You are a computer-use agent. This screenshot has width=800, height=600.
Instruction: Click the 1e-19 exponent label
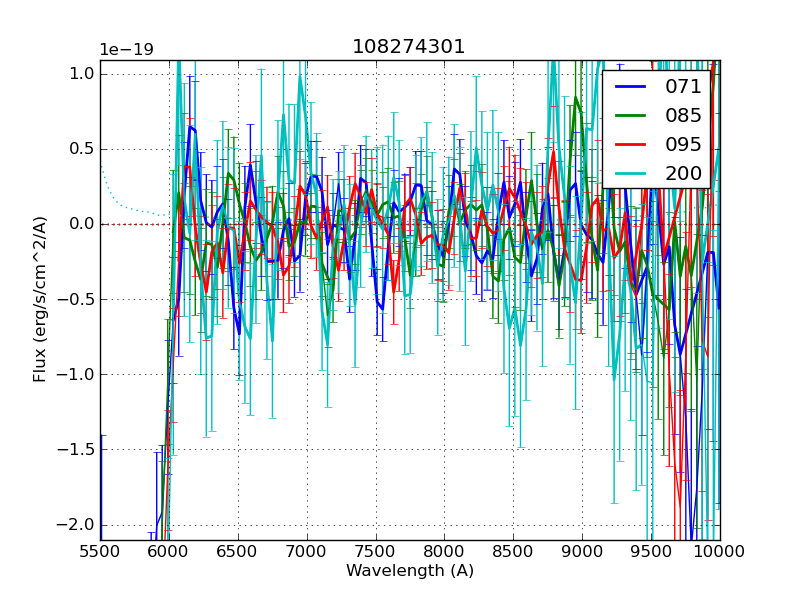pos(126,50)
